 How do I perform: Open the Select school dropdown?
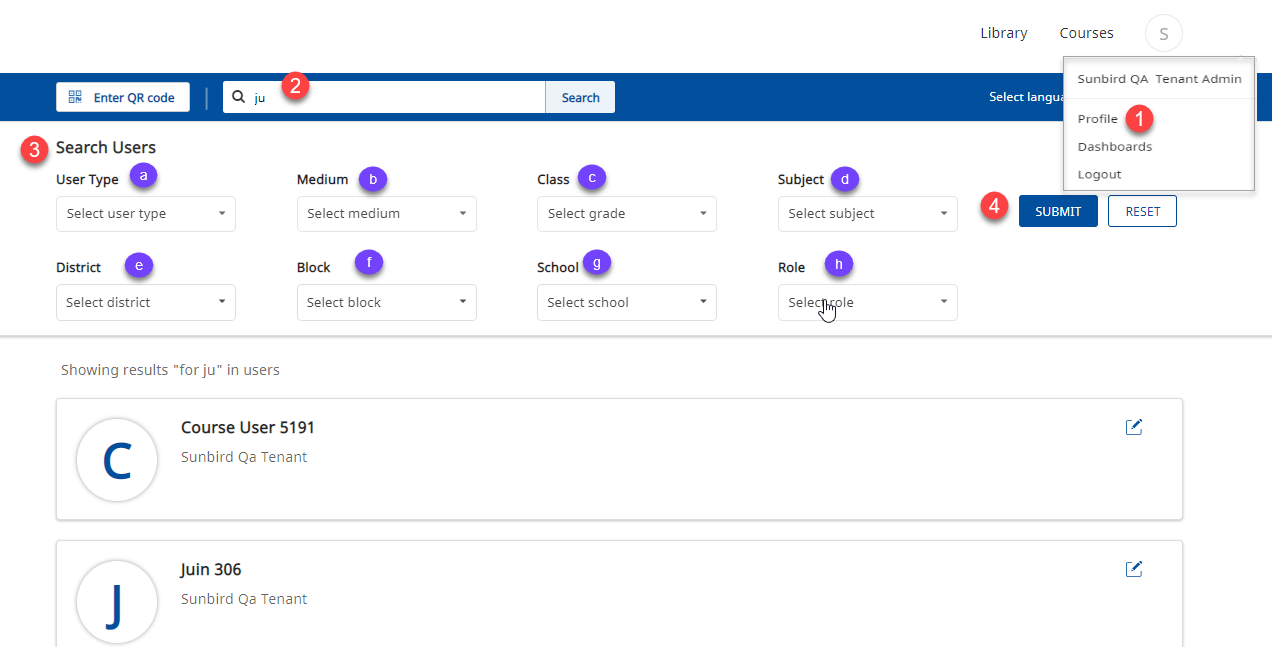(627, 302)
